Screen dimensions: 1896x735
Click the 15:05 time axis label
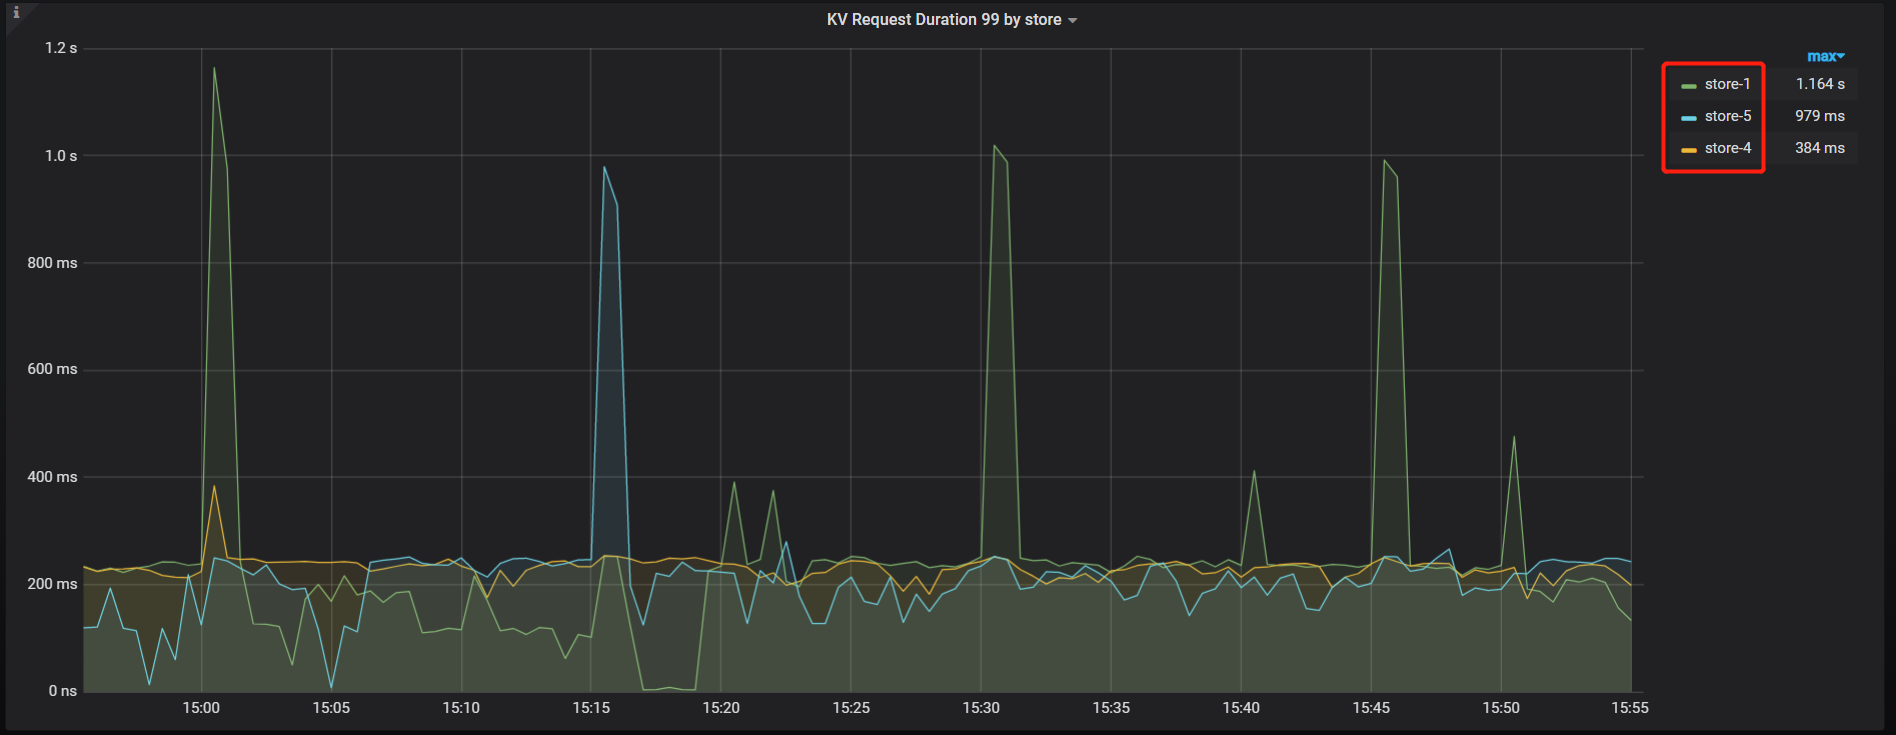point(331,708)
